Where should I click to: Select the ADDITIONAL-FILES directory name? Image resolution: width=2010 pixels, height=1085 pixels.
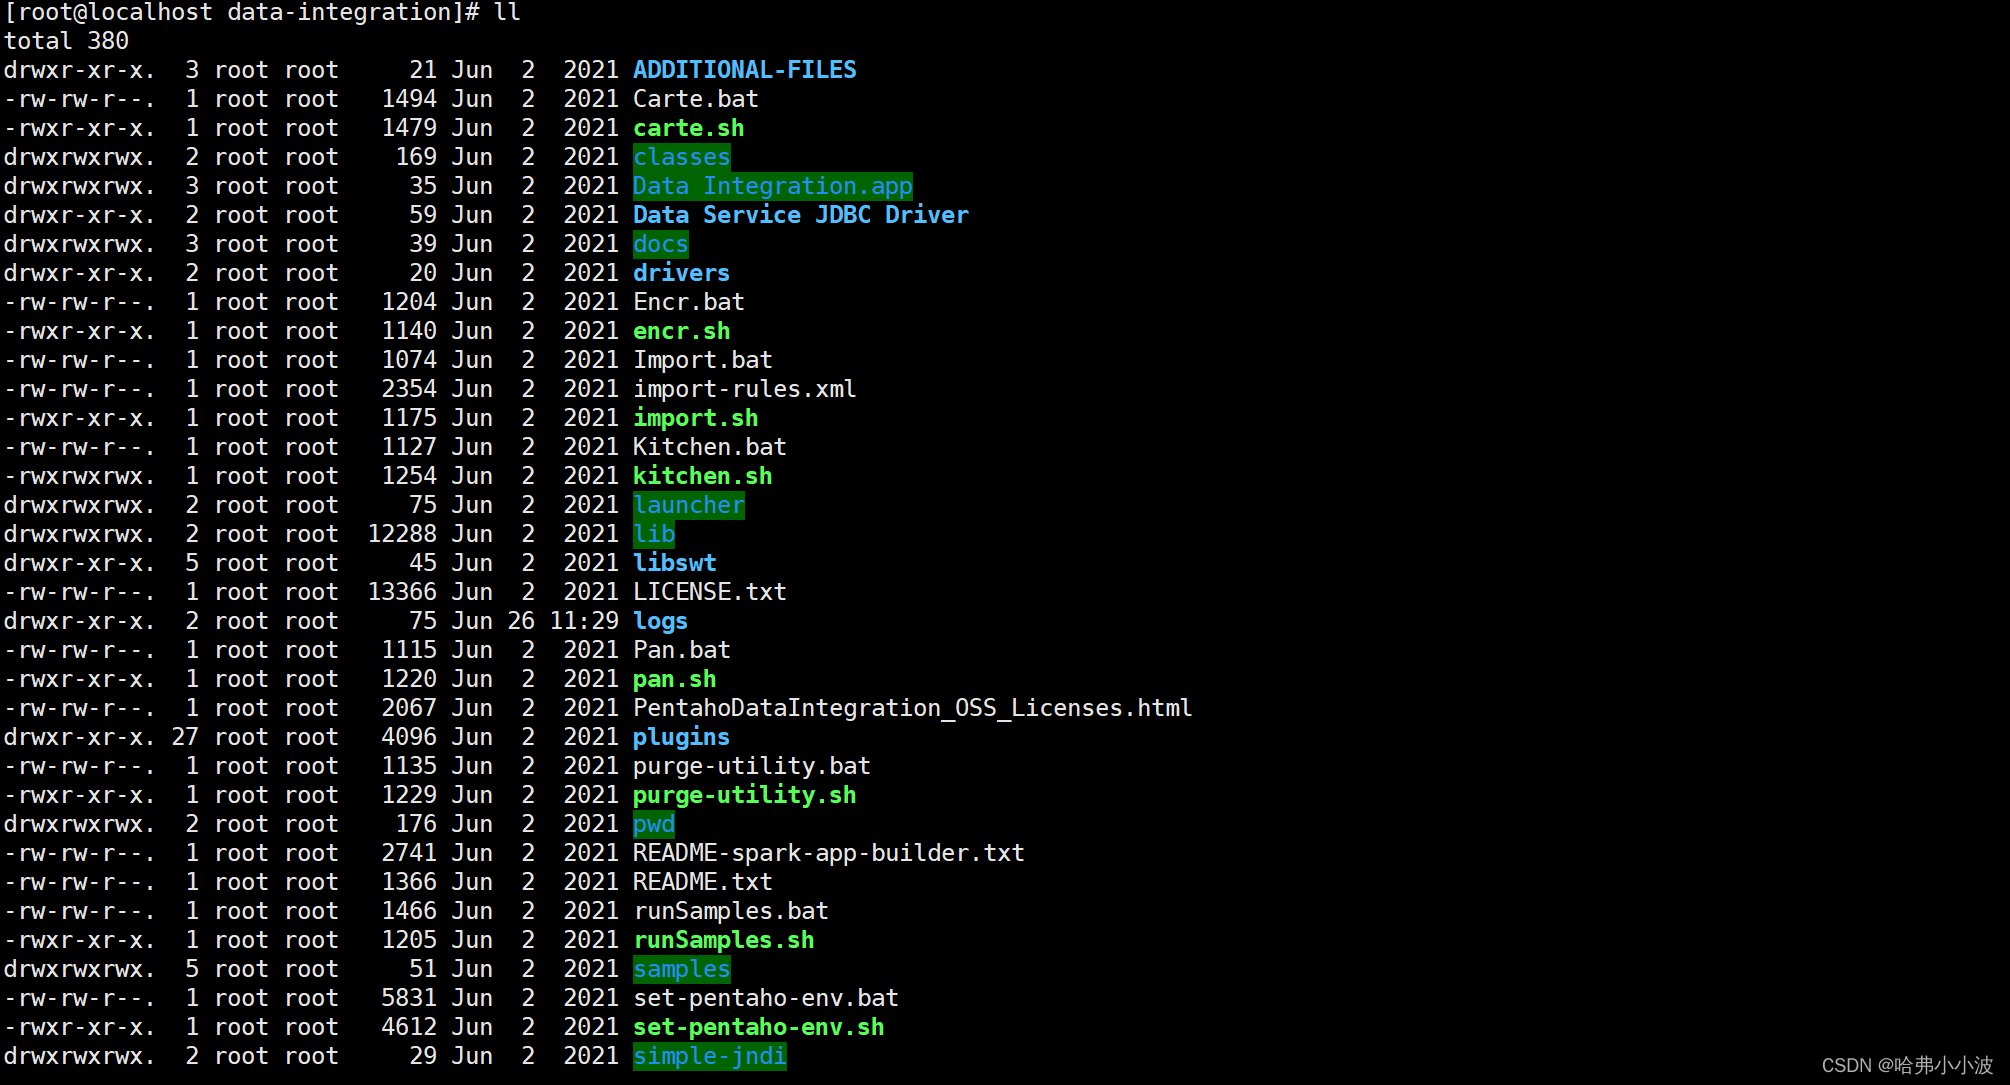(744, 69)
